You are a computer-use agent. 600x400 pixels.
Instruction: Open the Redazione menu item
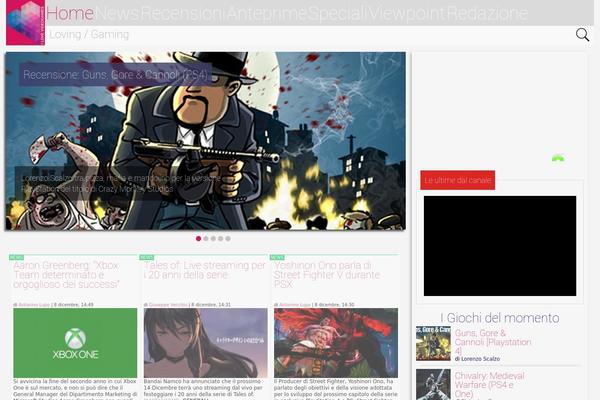(488, 13)
